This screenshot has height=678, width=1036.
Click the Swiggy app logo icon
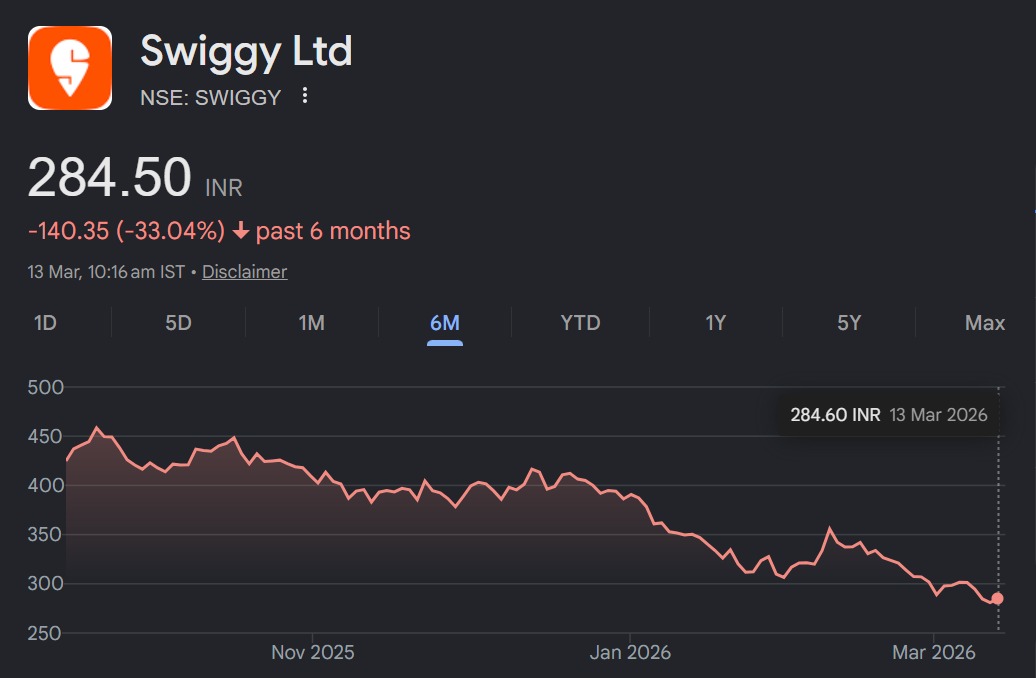[68, 68]
